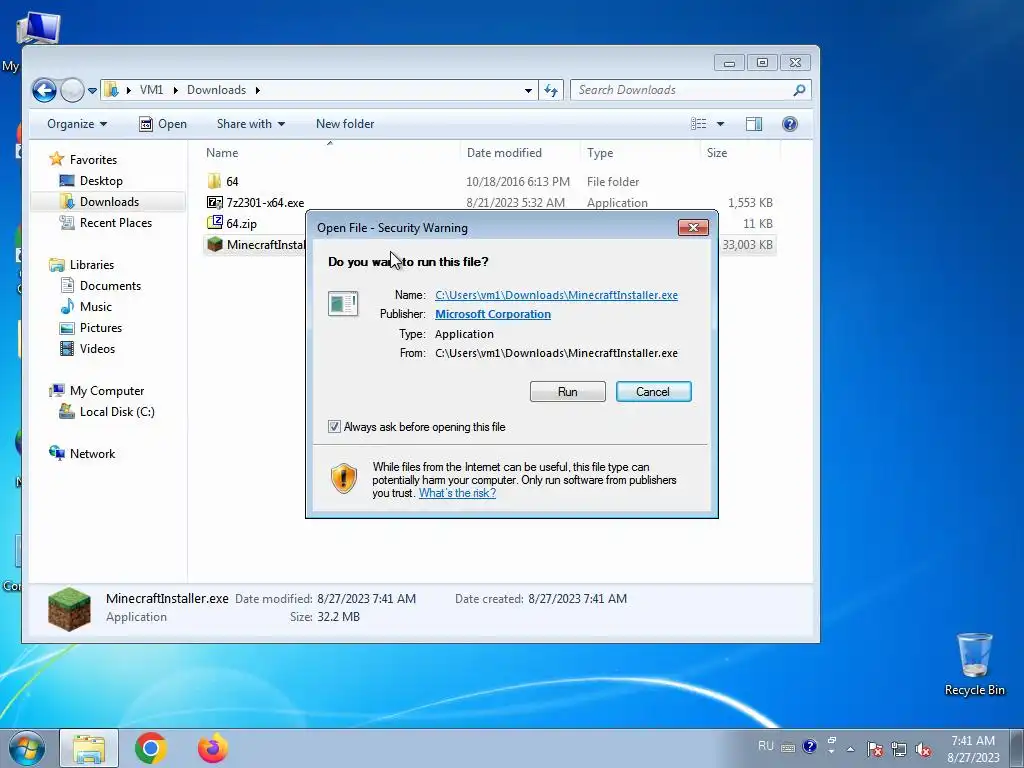The width and height of the screenshot is (1024, 768).
Task: Open the What's the risk? link
Action: [457, 493]
